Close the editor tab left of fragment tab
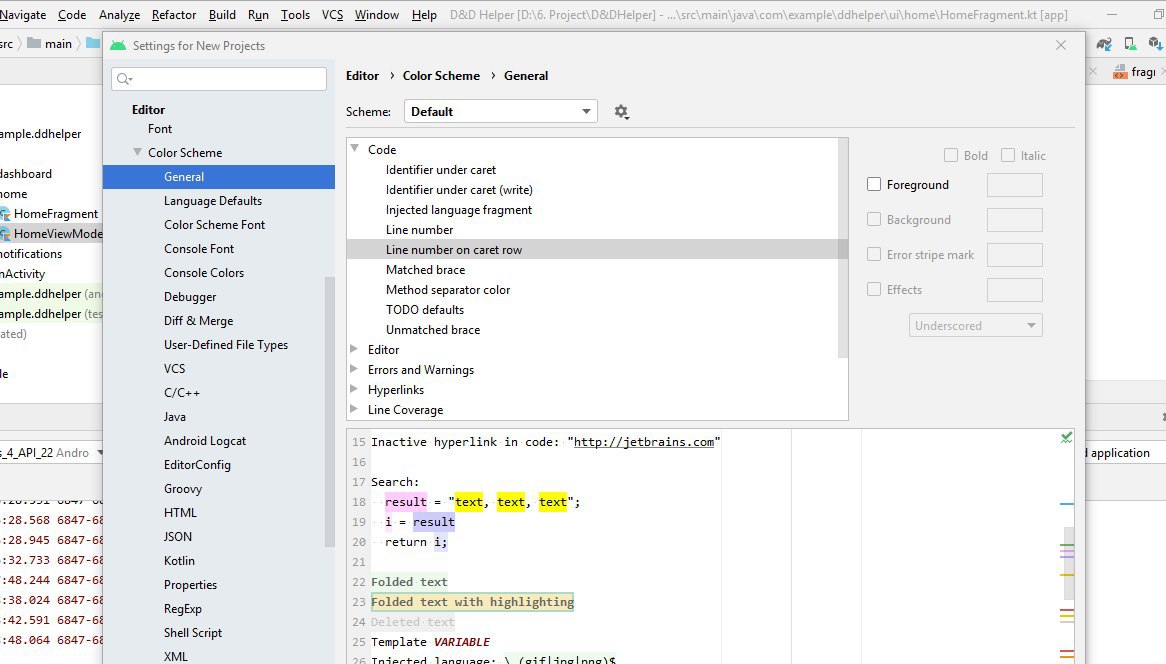Image resolution: width=1166 pixels, height=664 pixels. pyautogui.click(x=1092, y=71)
